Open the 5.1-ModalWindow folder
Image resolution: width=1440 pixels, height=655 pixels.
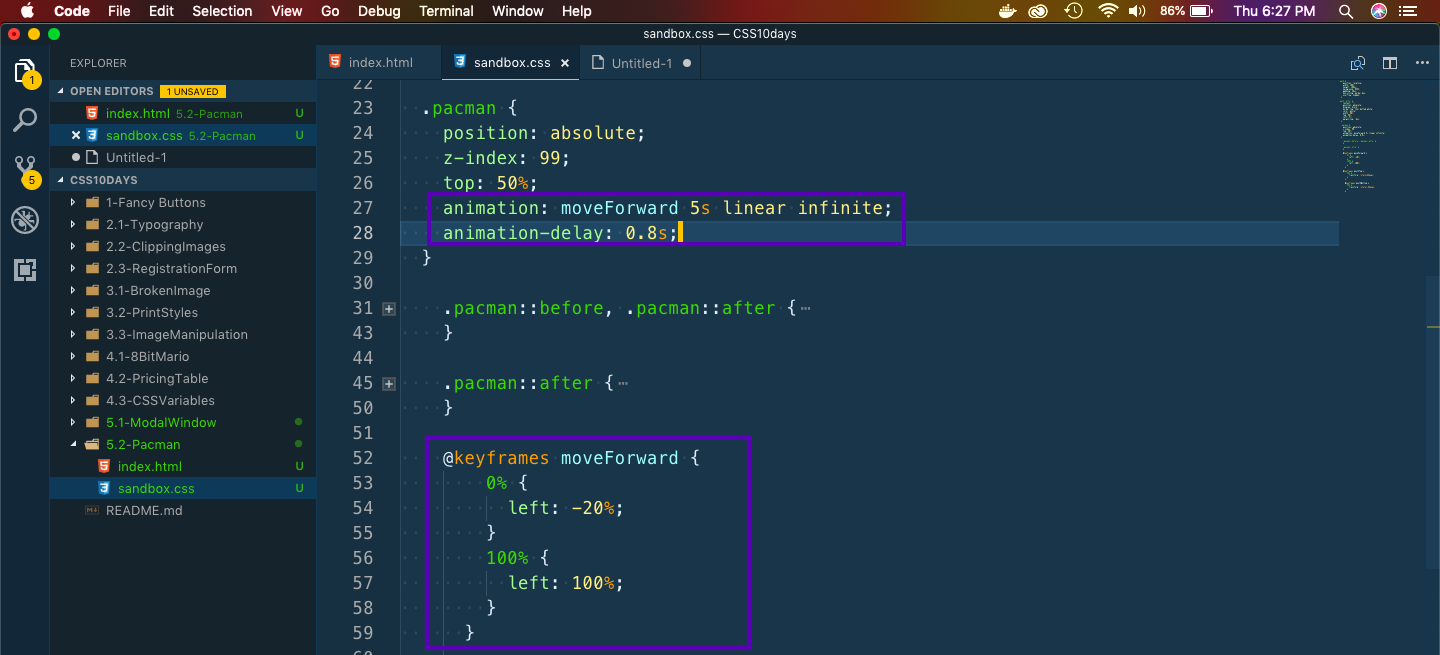coord(161,422)
